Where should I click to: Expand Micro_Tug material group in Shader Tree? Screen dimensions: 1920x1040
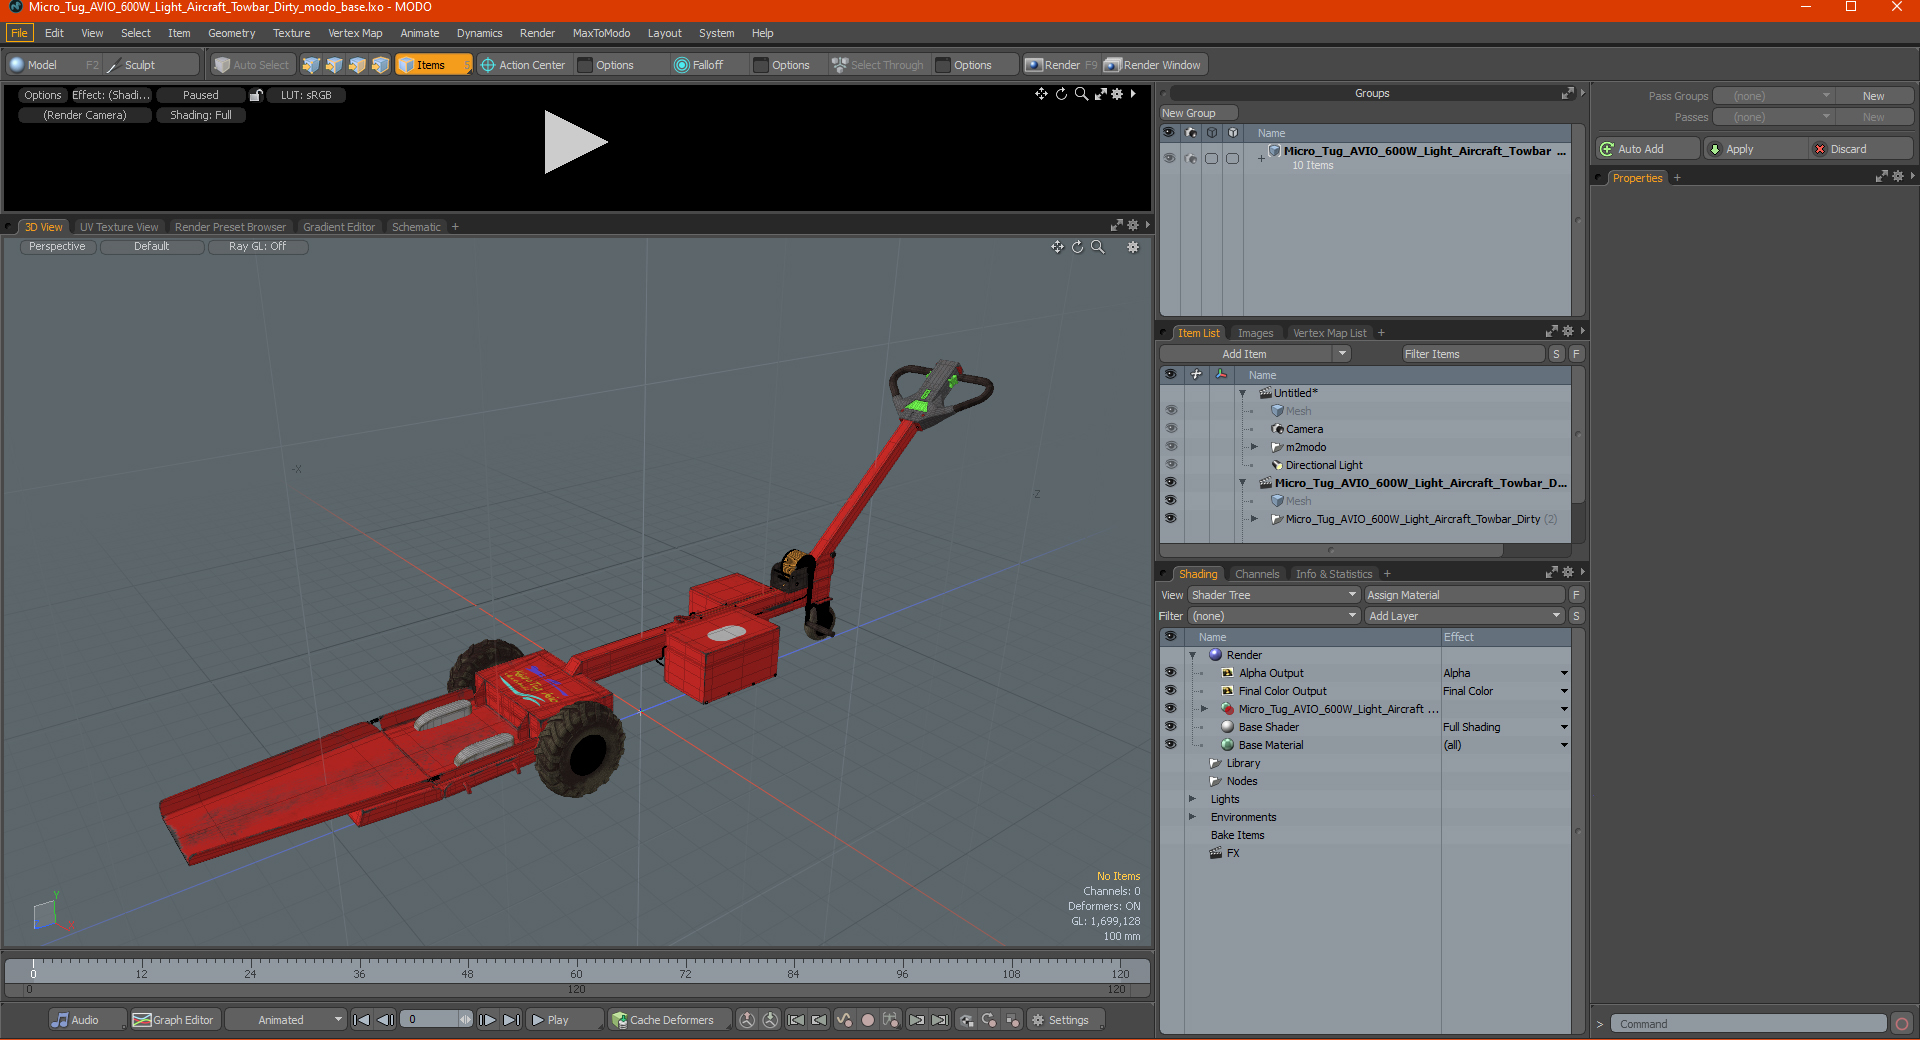pos(1204,709)
